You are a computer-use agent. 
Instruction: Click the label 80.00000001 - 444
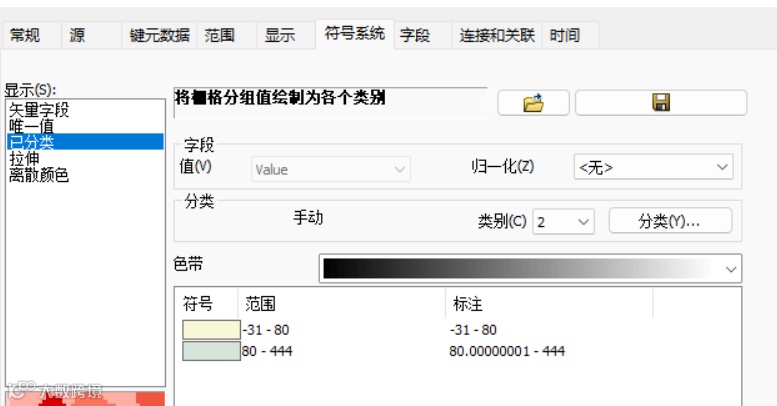(x=507, y=351)
